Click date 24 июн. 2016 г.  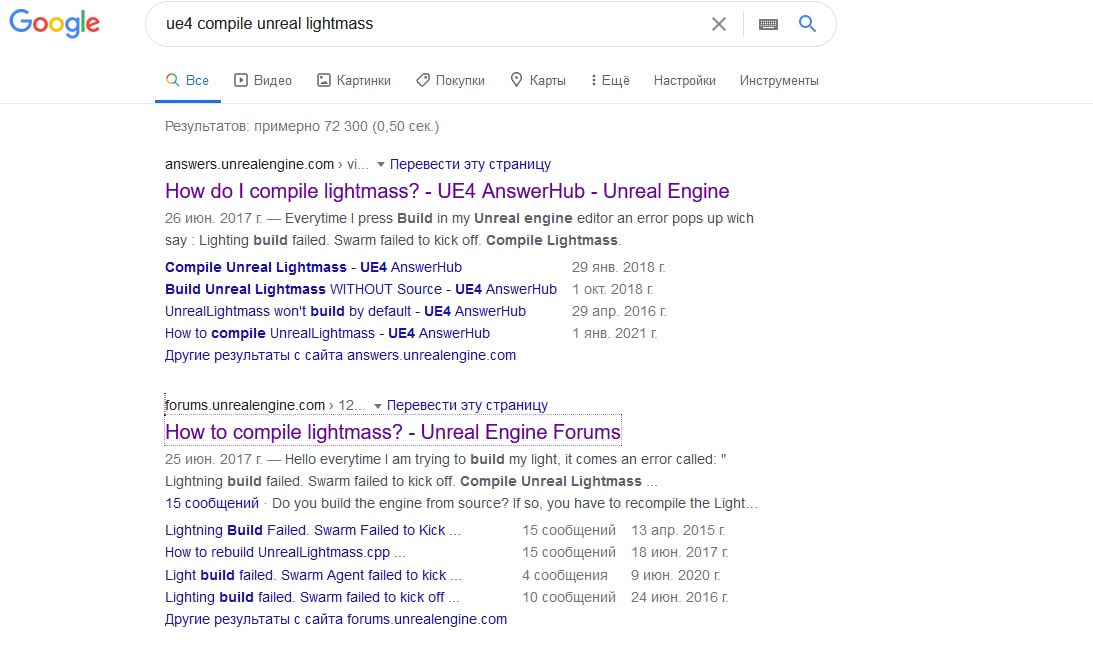[x=680, y=598]
